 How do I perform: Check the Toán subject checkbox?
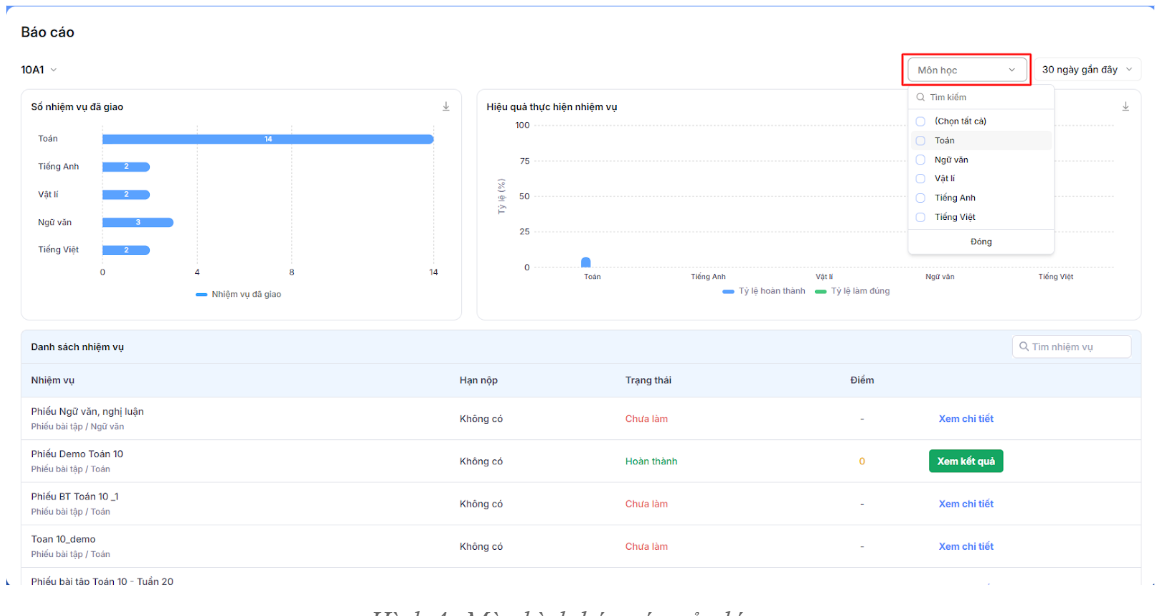tap(921, 141)
